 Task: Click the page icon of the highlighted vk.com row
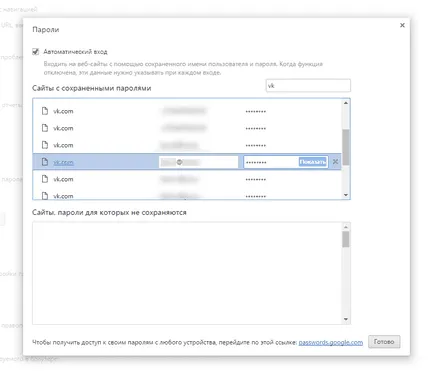coord(45,162)
